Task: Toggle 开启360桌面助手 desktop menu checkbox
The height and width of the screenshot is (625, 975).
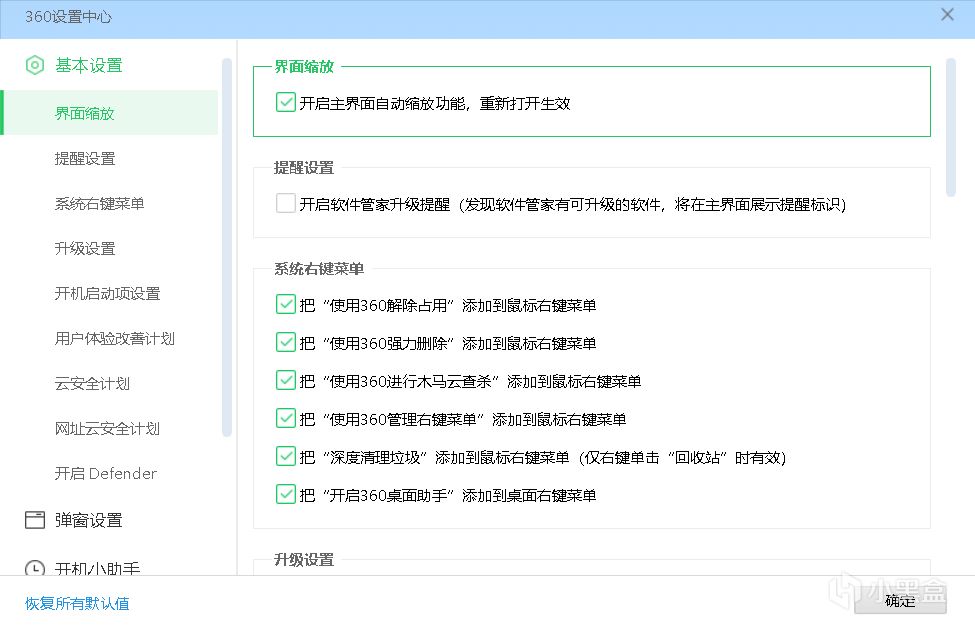Action: click(x=285, y=494)
